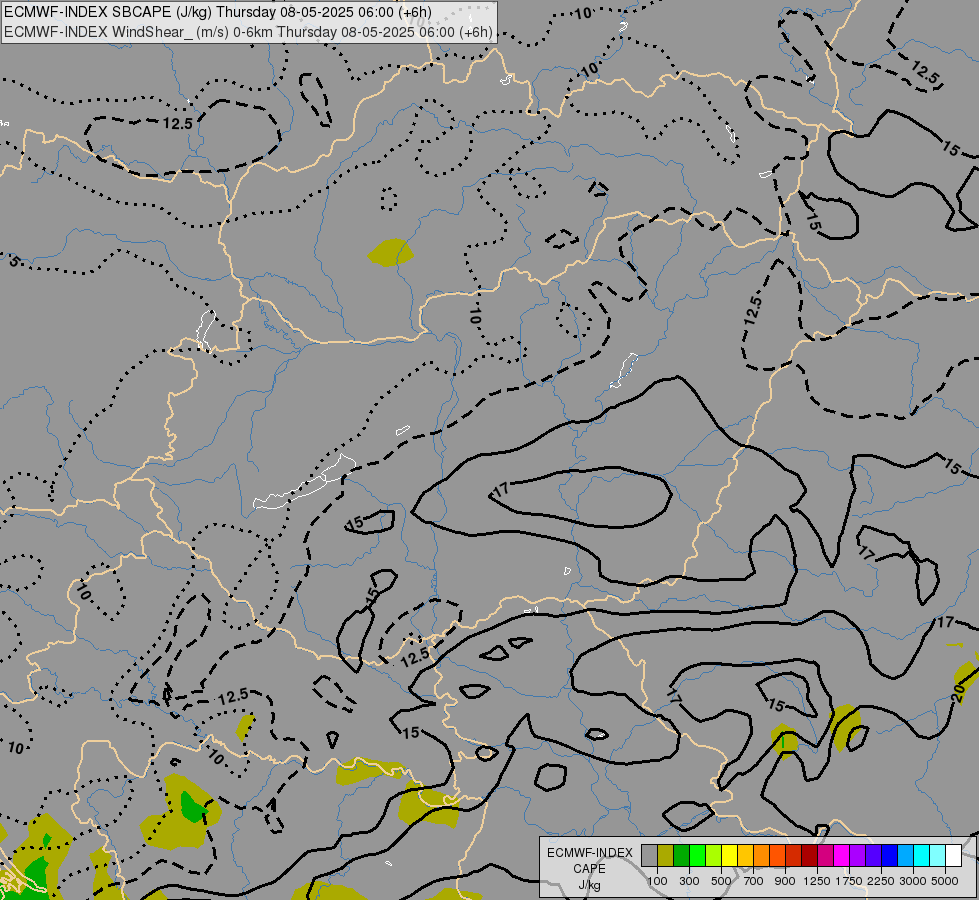This screenshot has height=900, width=979.
Task: Select the brick red swatch right of 900
Action: [x=794, y=855]
